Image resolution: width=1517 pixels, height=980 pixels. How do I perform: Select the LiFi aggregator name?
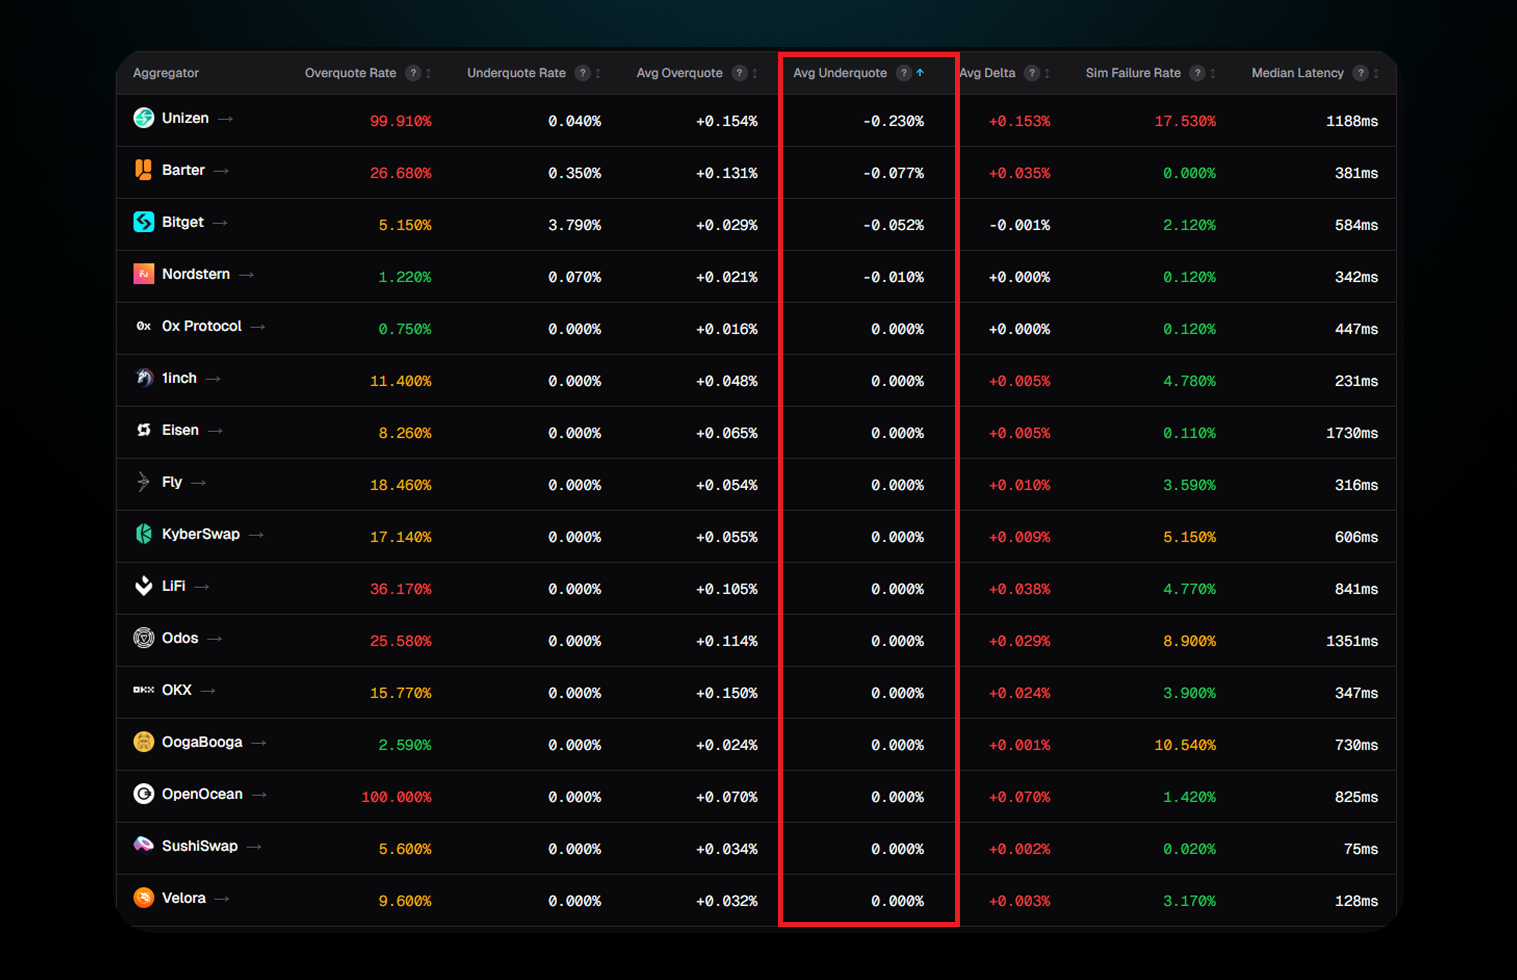click(174, 586)
